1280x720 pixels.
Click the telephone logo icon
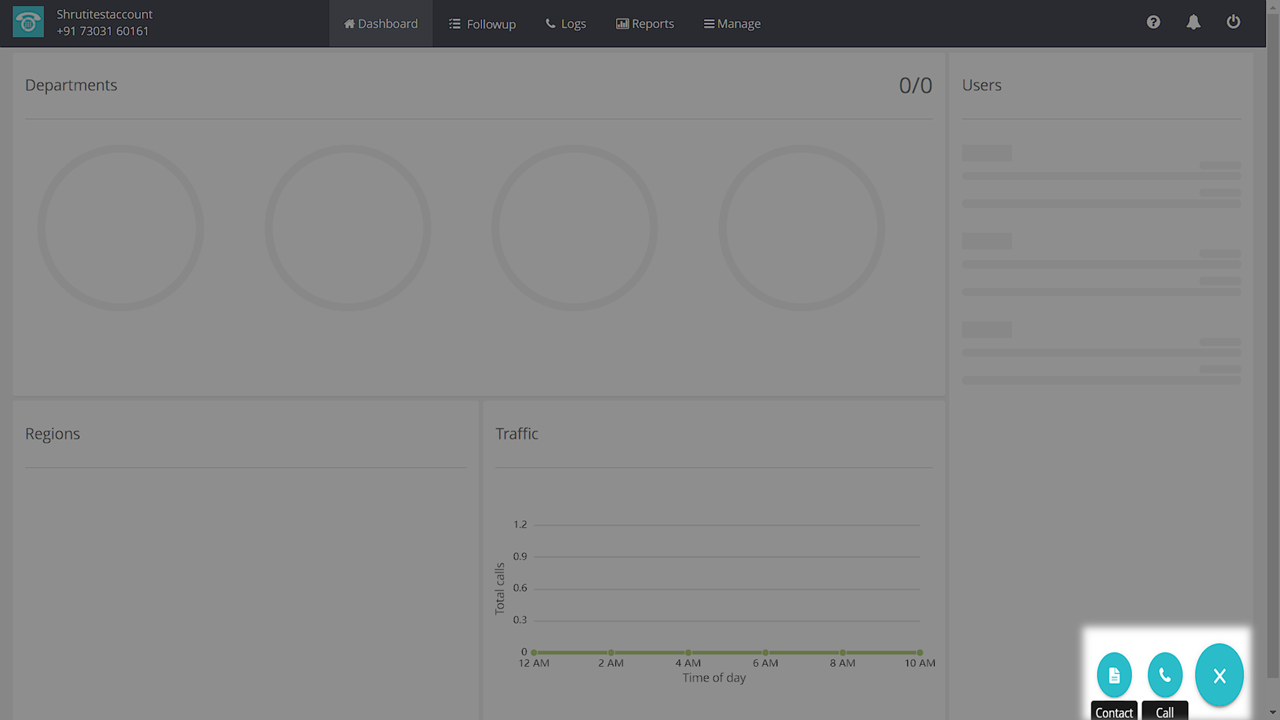click(x=28, y=23)
